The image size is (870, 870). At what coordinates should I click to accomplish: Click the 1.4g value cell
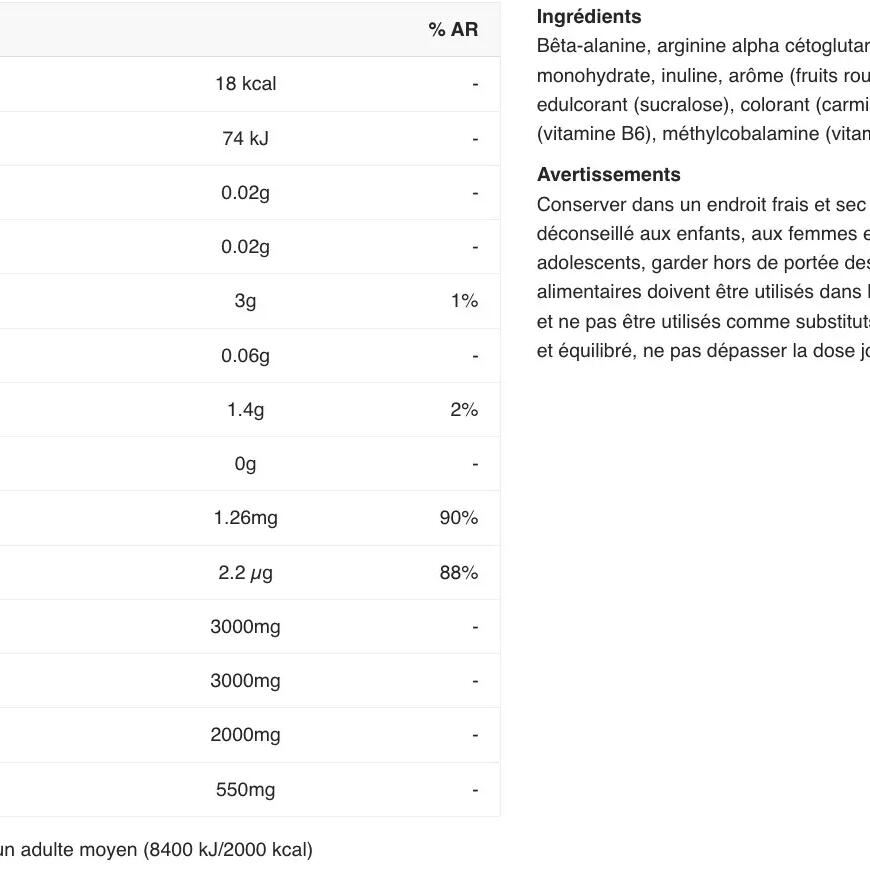[245, 410]
